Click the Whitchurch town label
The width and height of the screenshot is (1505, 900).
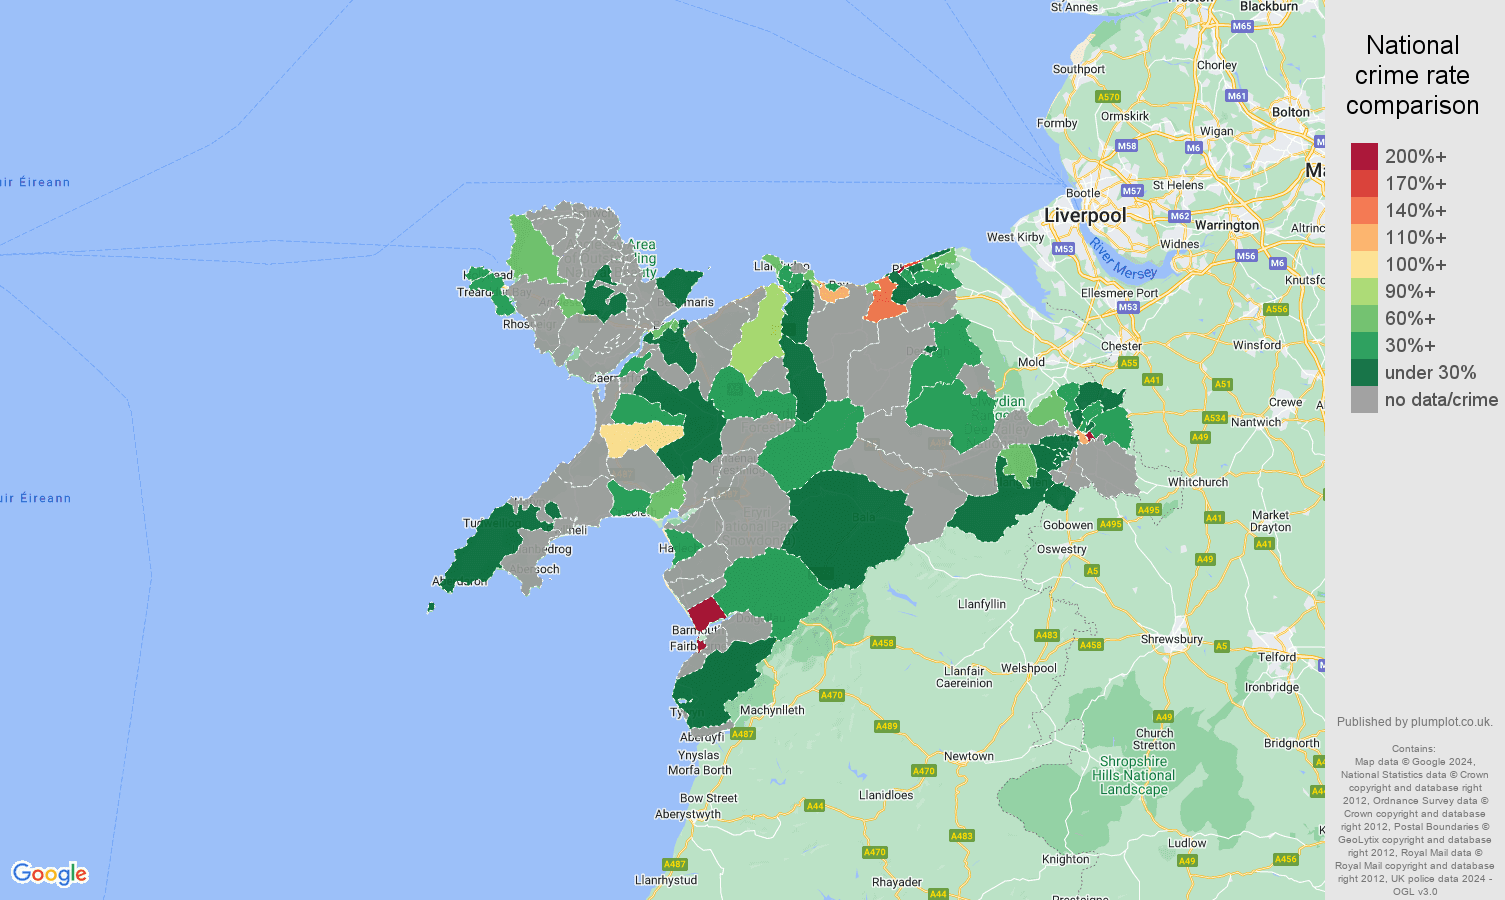coord(1198,482)
